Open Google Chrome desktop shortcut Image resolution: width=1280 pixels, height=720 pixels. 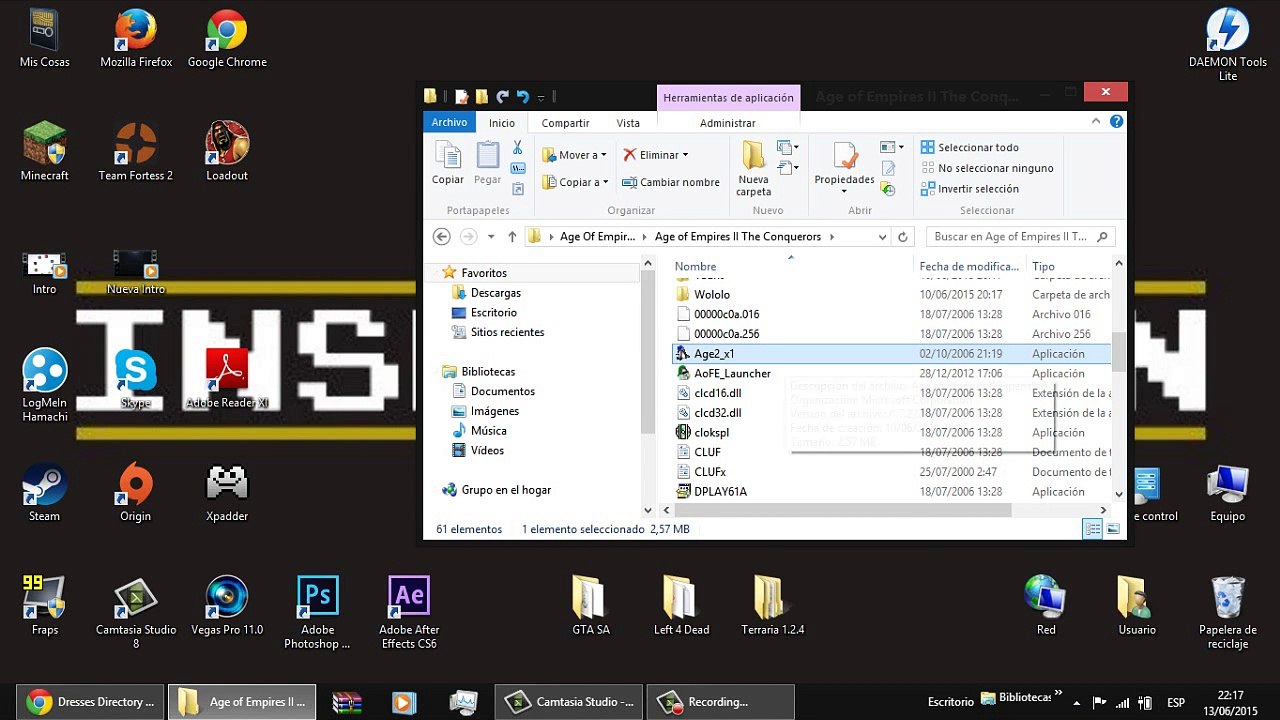tap(227, 39)
